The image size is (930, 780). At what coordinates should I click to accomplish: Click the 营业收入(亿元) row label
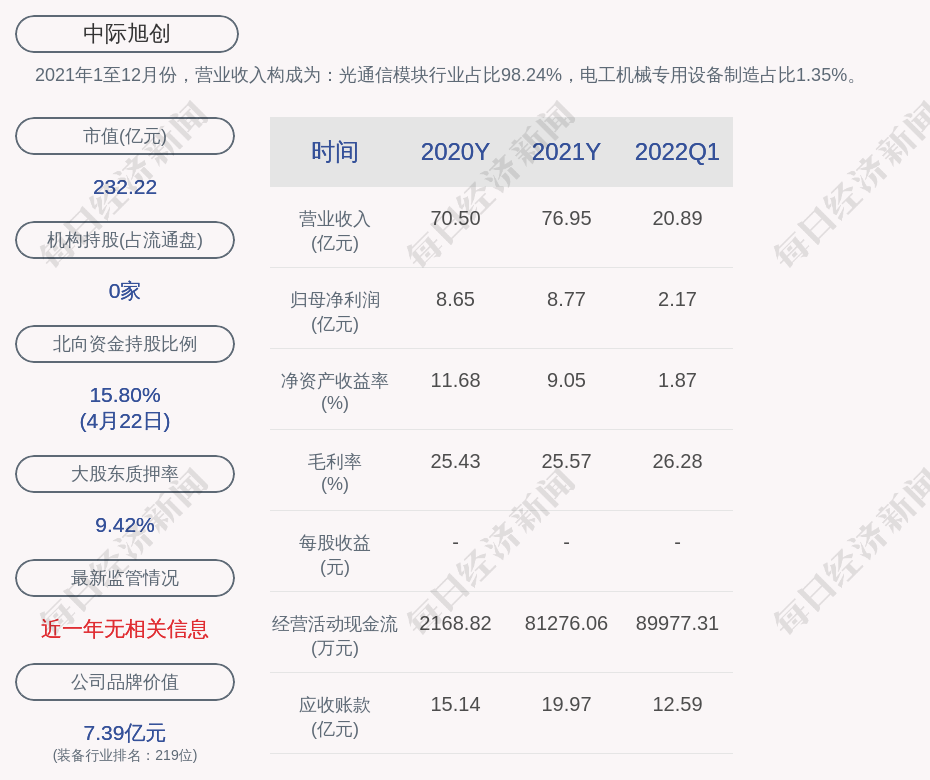pyautogui.click(x=335, y=231)
